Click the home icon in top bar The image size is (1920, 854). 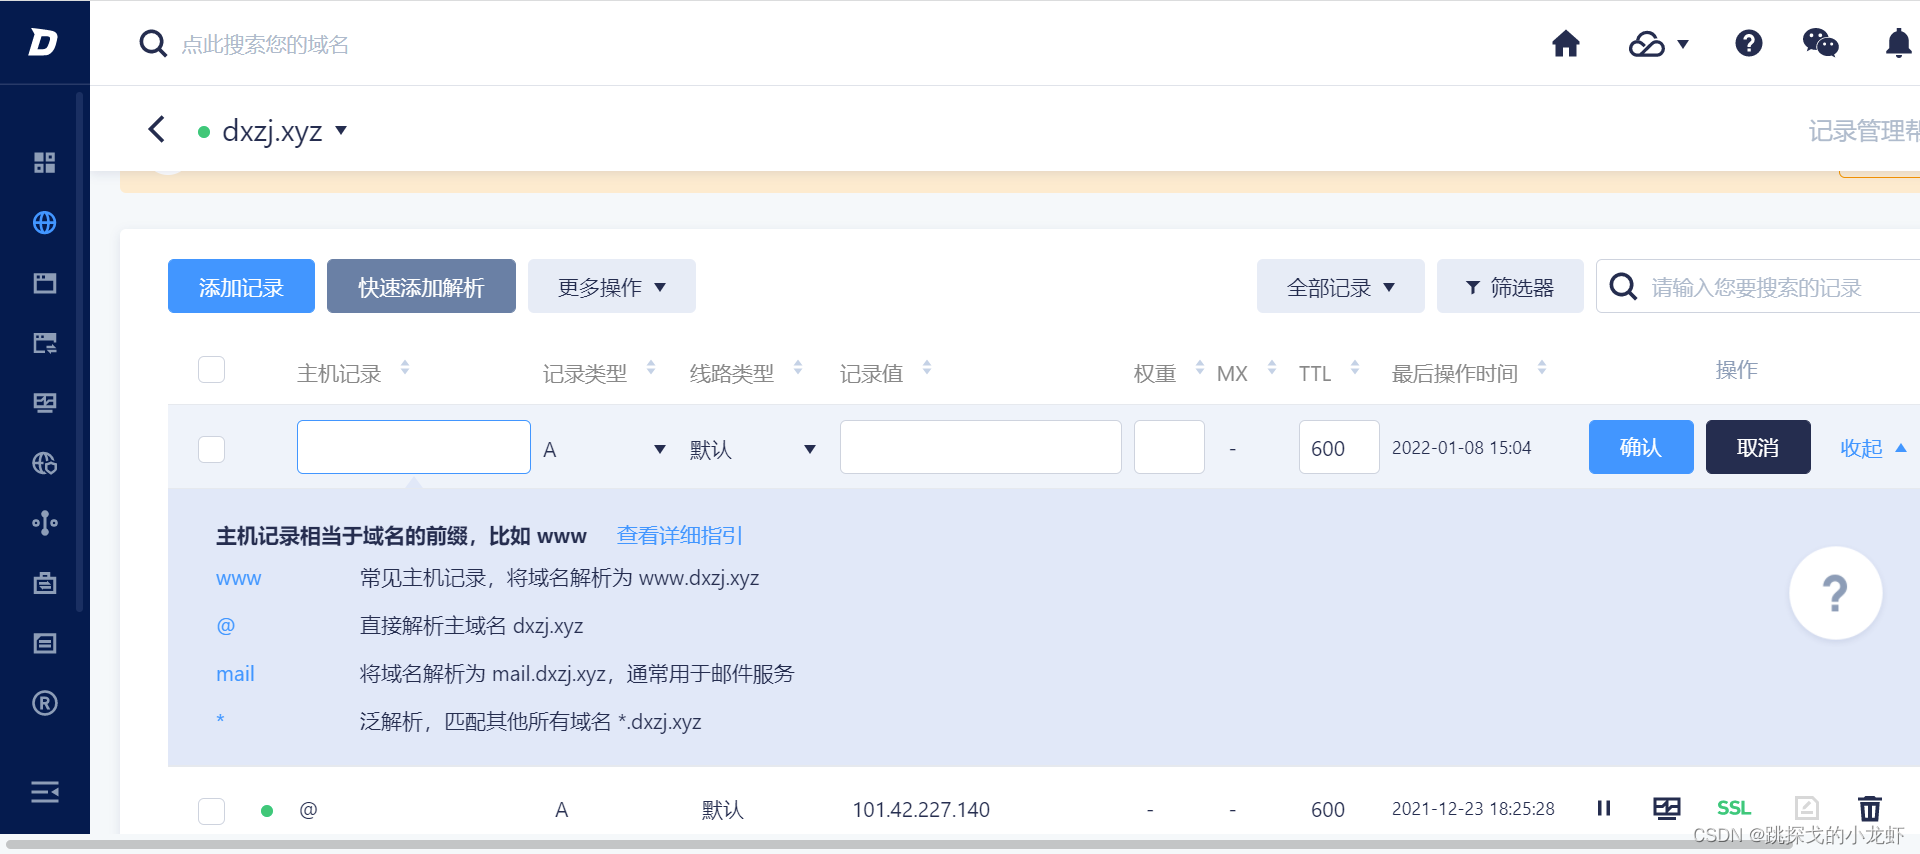point(1566,44)
